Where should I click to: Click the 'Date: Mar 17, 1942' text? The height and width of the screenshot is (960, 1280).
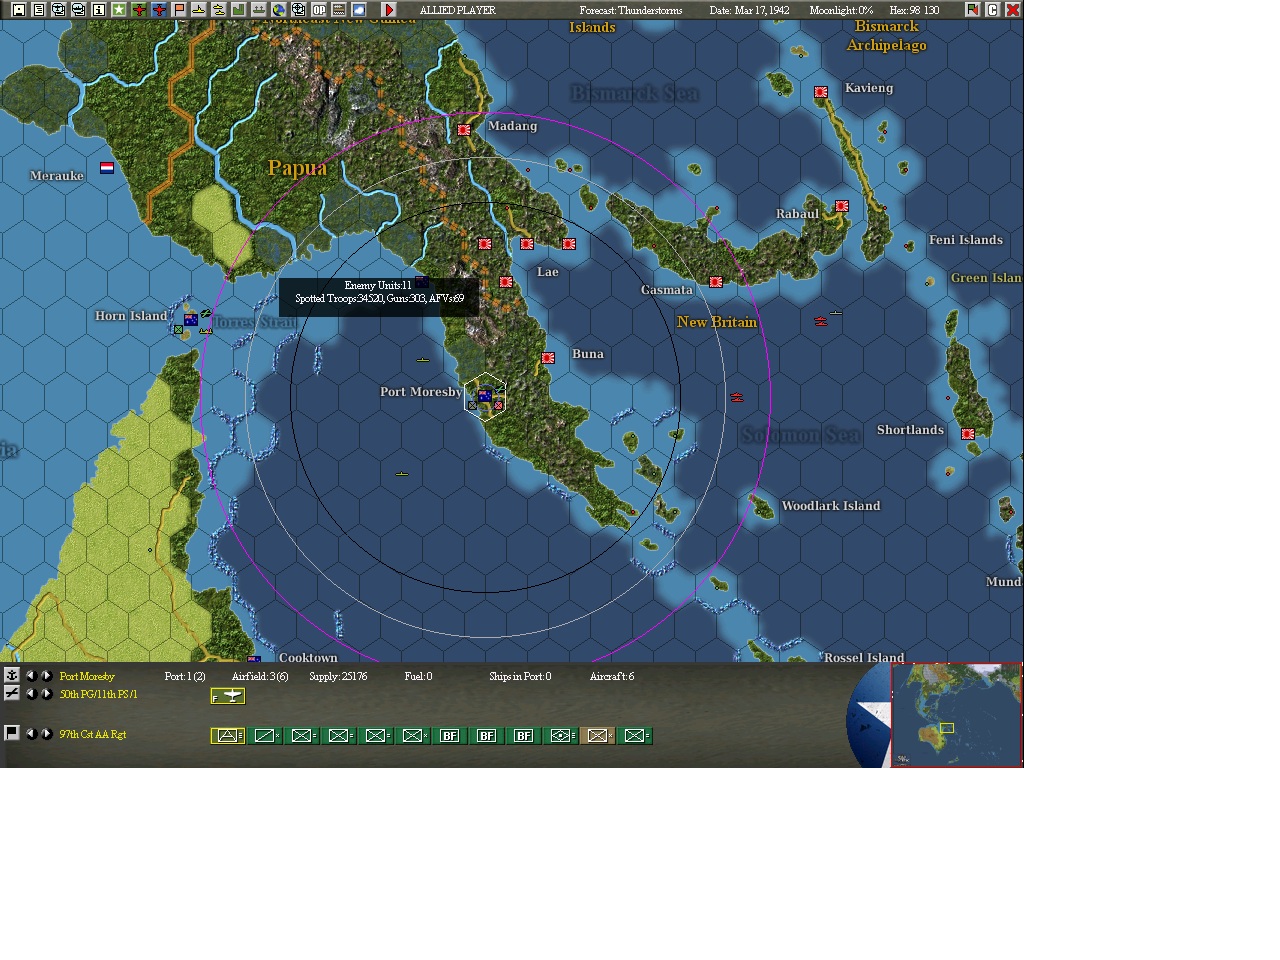(749, 11)
